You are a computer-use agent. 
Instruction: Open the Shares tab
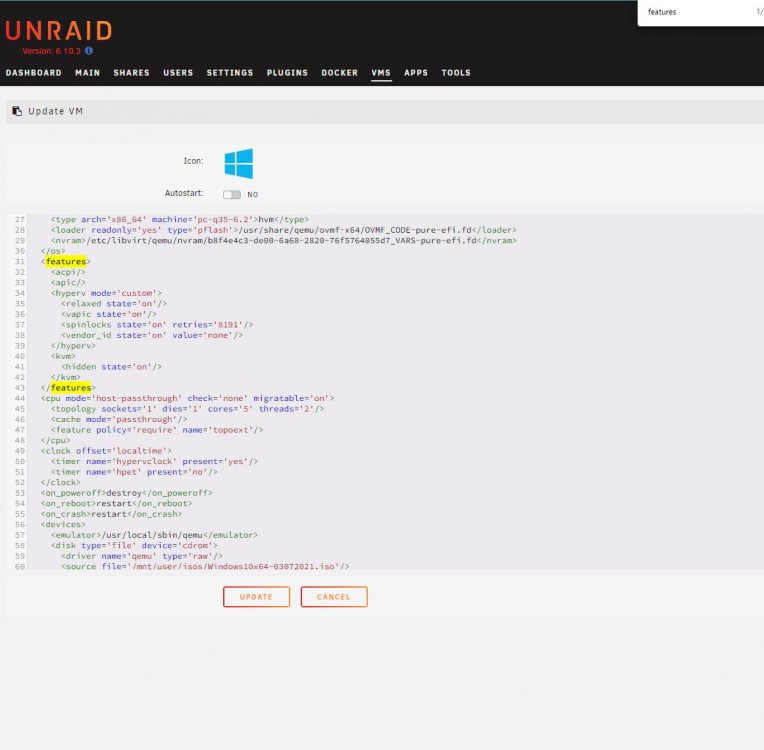132,73
